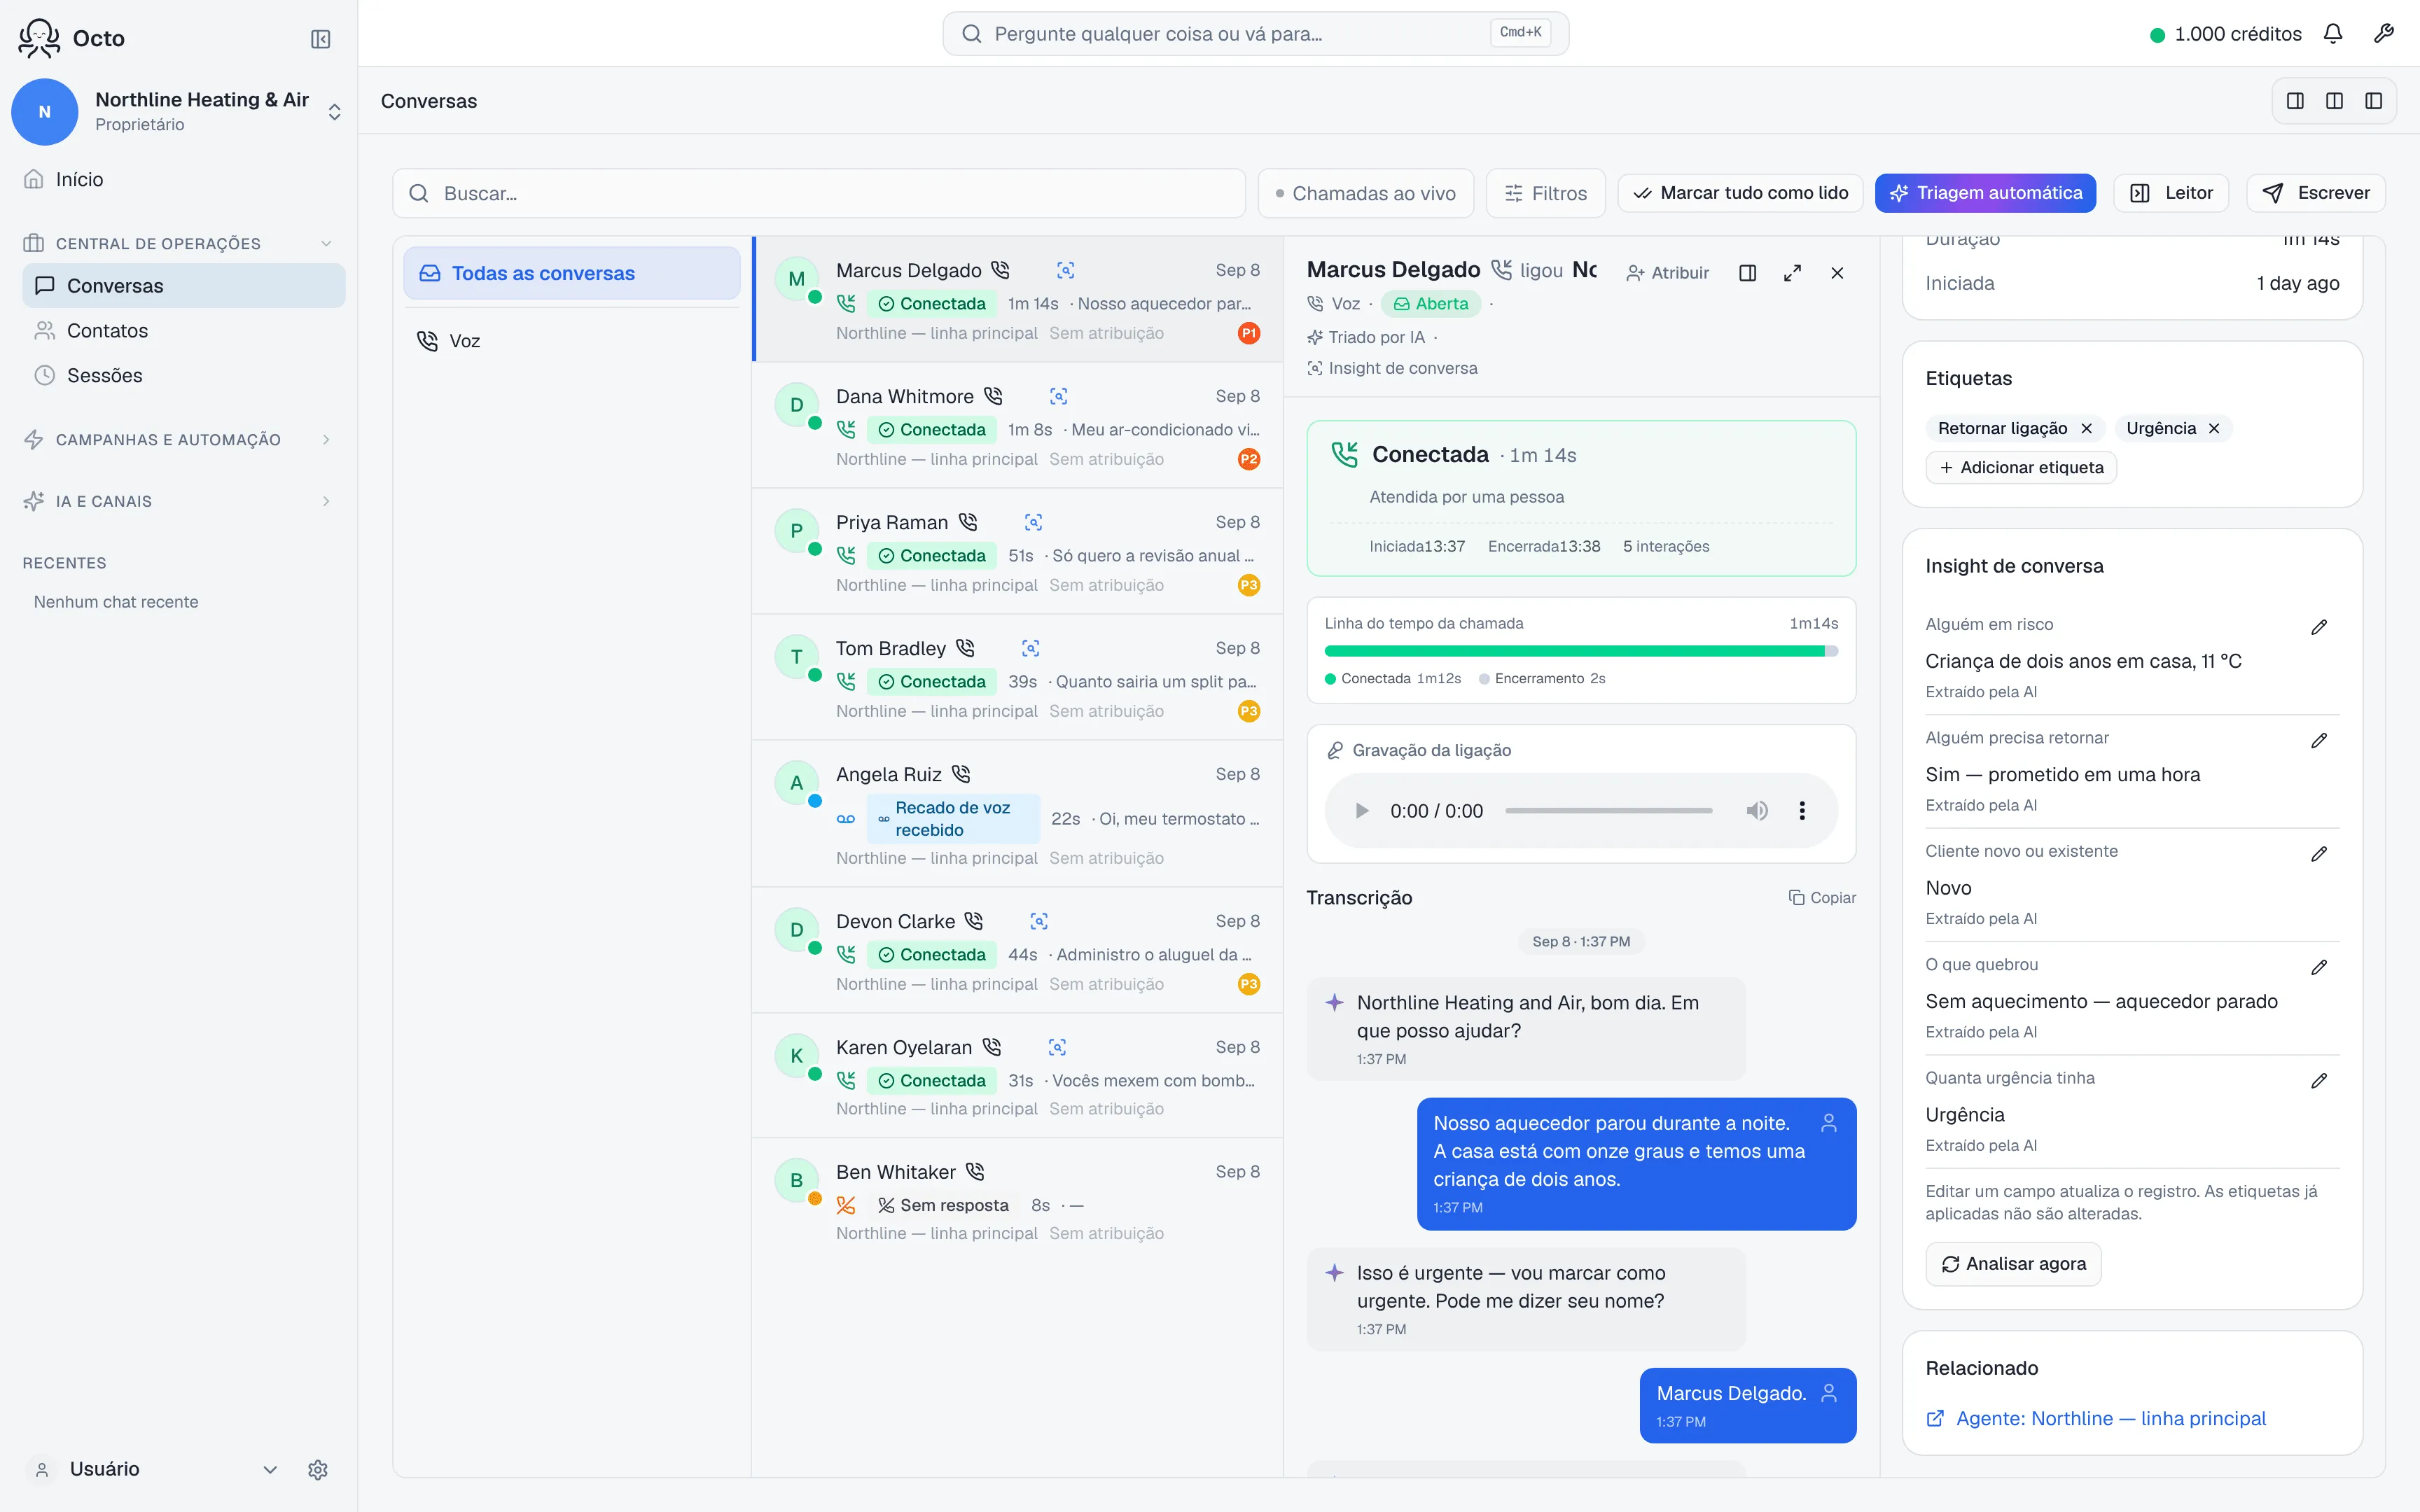Viewport: 2420px width, 1512px height.
Task: Go to Início
Action: click(x=183, y=179)
